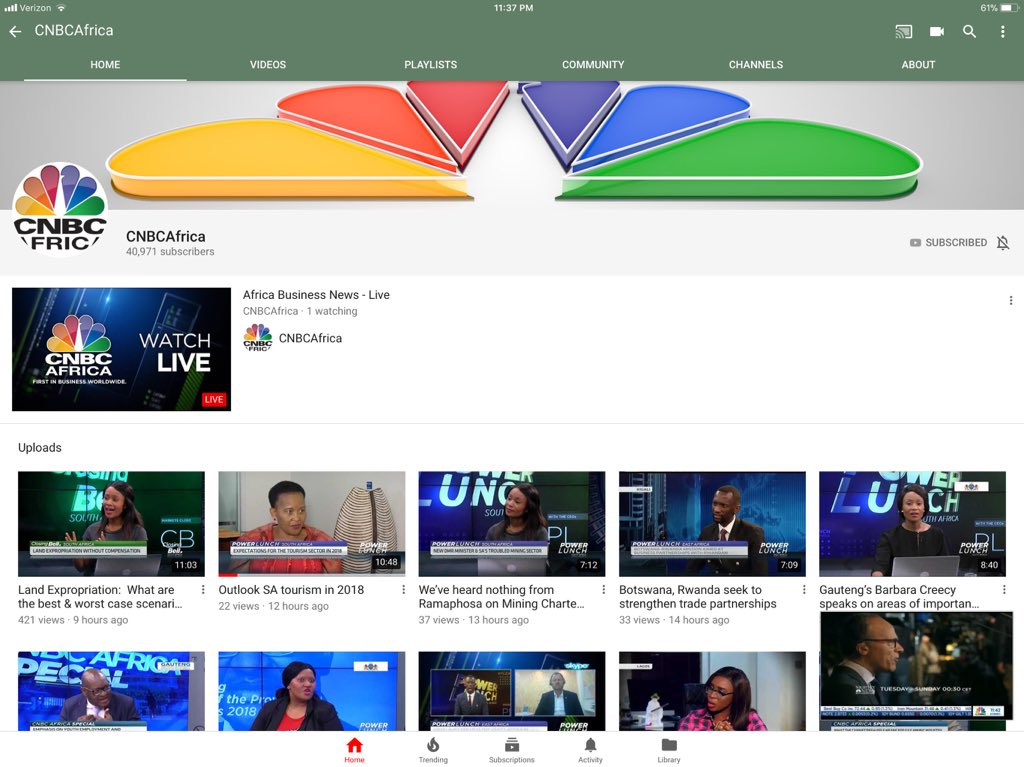Open options for Land Expropriation video
The width and height of the screenshot is (1024, 767).
click(203, 590)
